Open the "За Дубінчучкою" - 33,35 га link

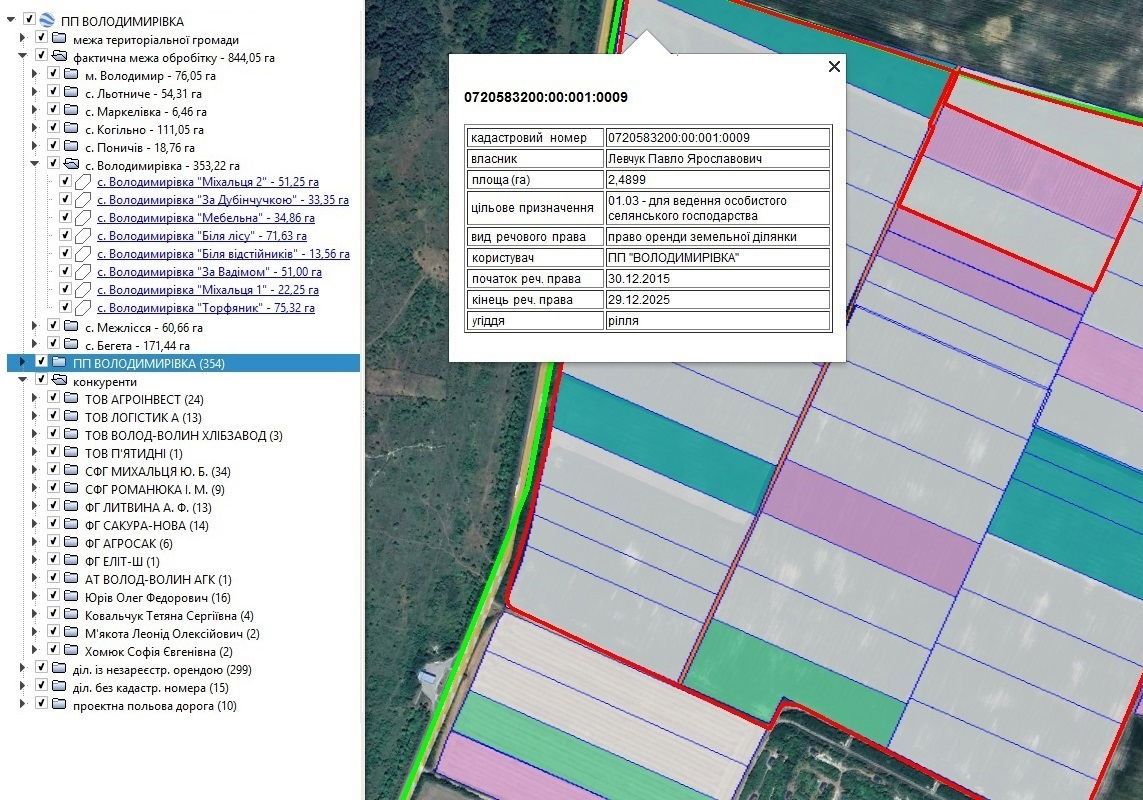coord(222,200)
